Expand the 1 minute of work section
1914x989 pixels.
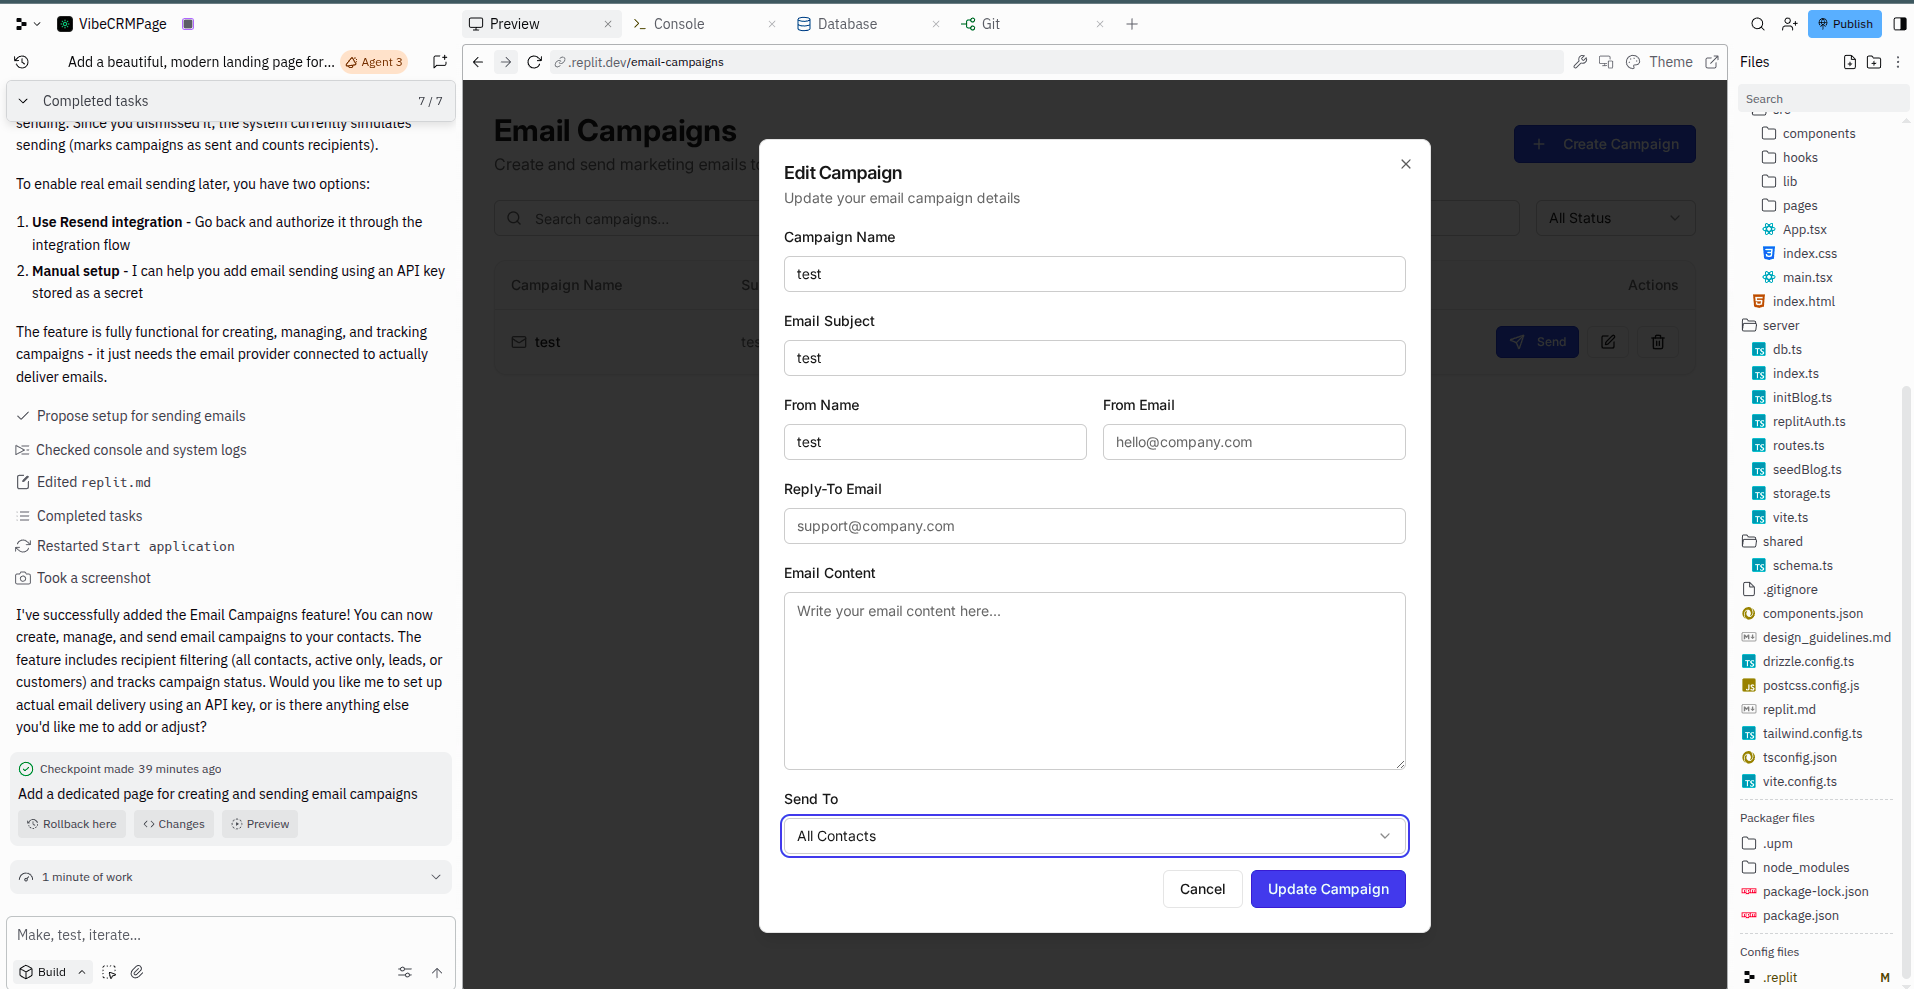pyautogui.click(x=435, y=877)
